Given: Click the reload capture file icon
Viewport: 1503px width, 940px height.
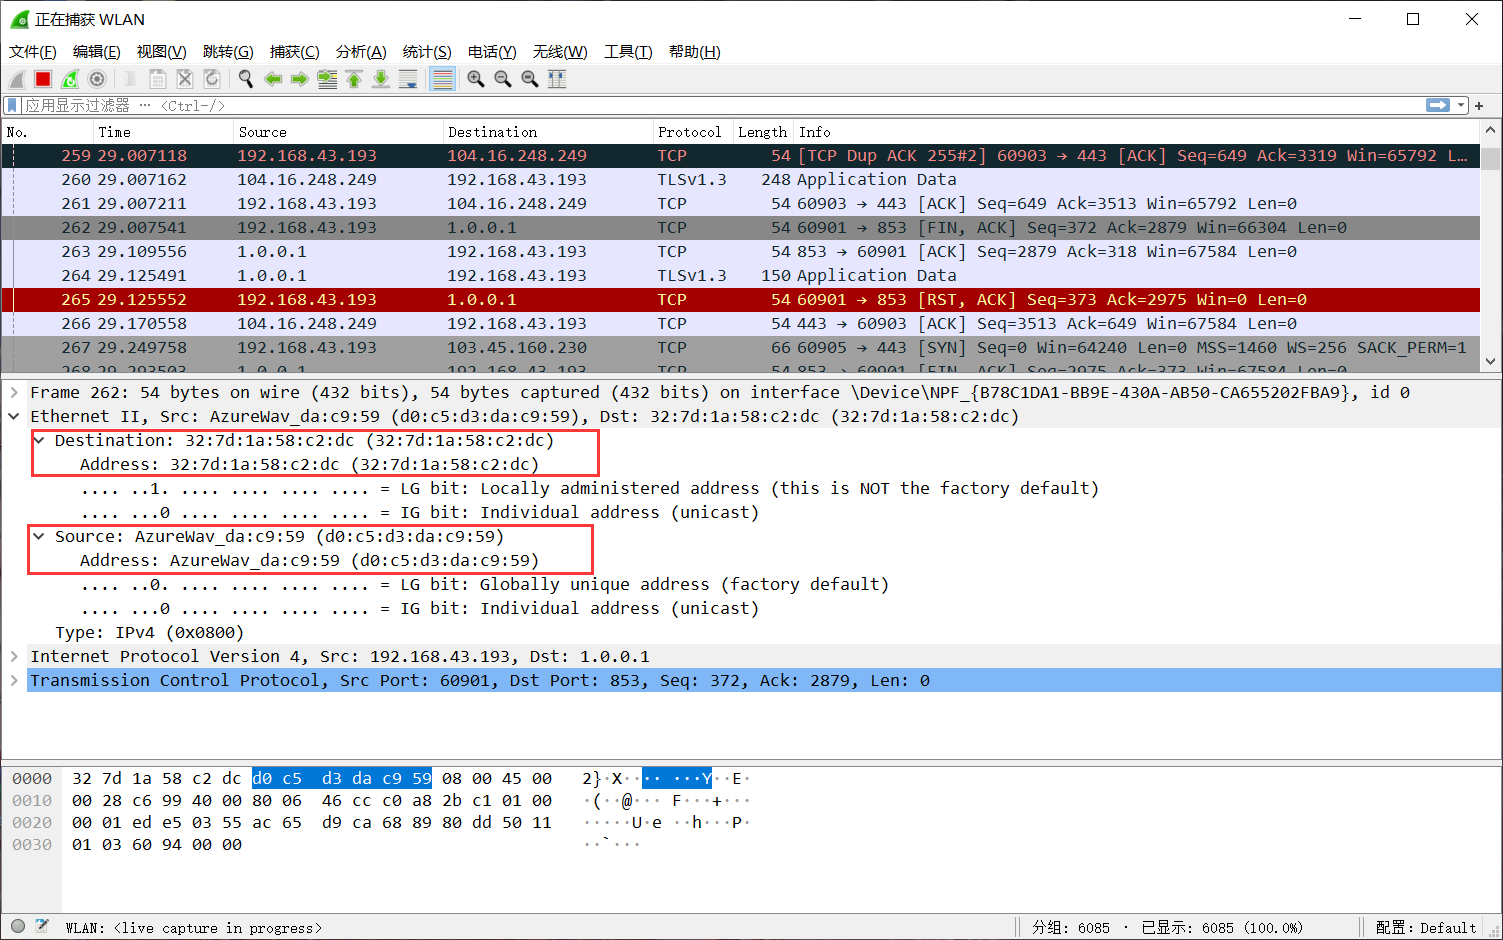Looking at the screenshot, I should click(x=211, y=79).
